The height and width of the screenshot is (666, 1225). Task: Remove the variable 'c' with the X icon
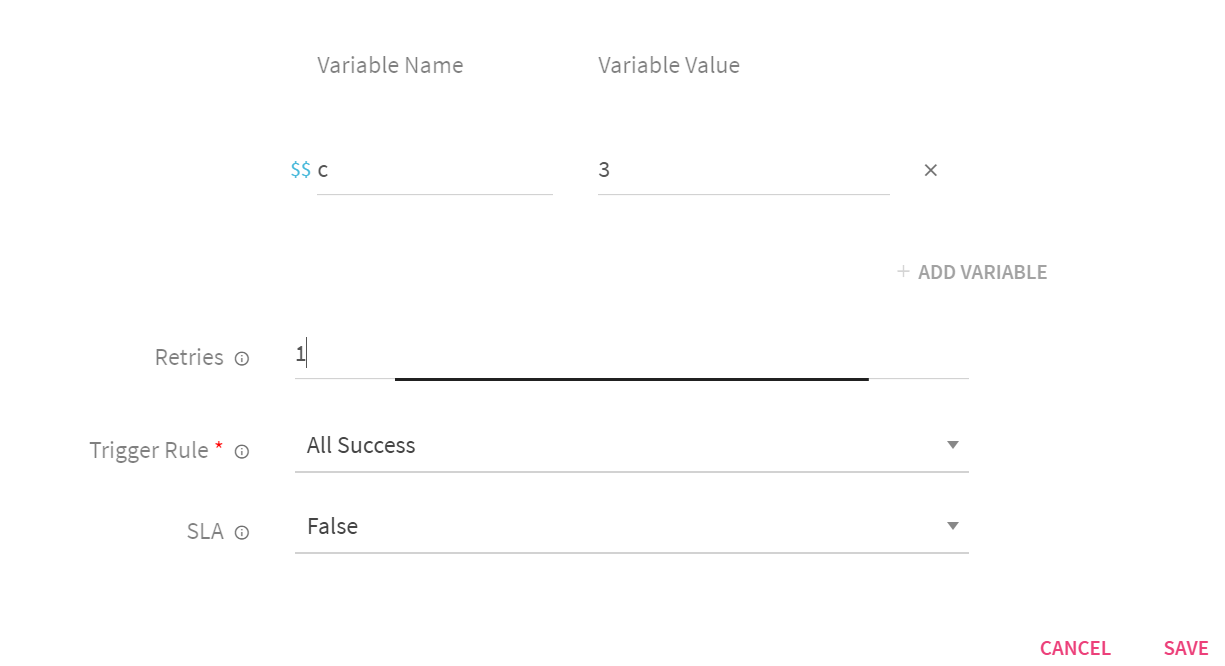tap(930, 170)
